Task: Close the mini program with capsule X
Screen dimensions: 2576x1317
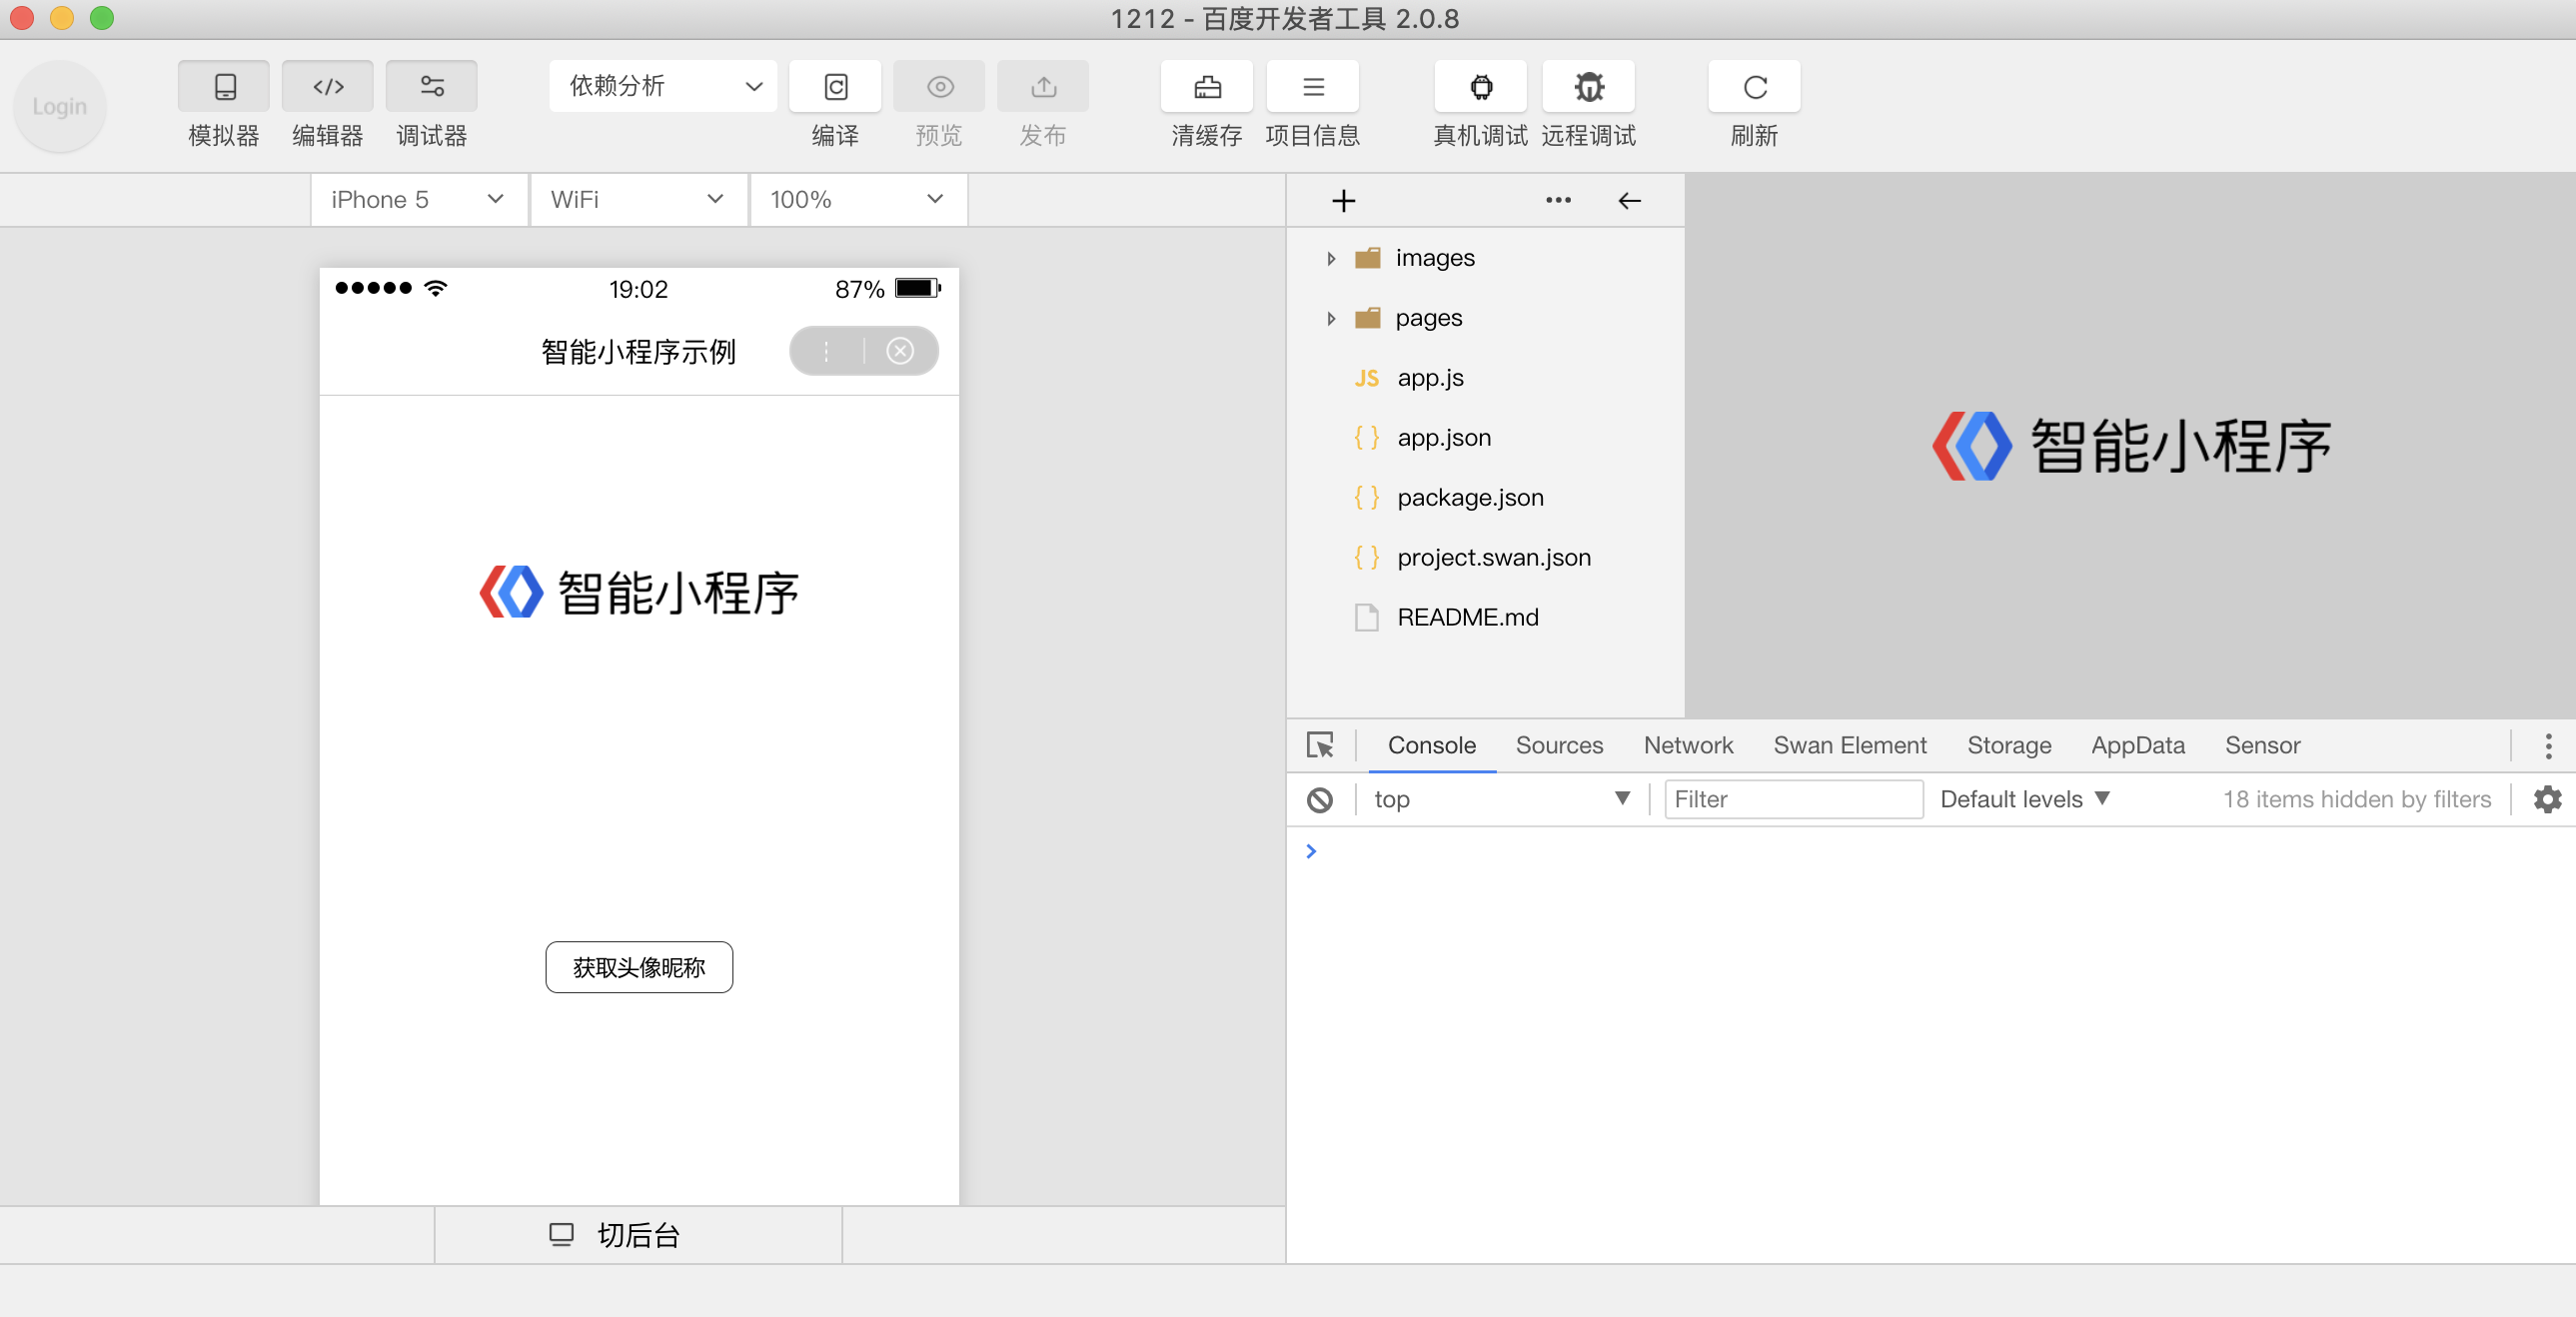Action: coord(900,351)
